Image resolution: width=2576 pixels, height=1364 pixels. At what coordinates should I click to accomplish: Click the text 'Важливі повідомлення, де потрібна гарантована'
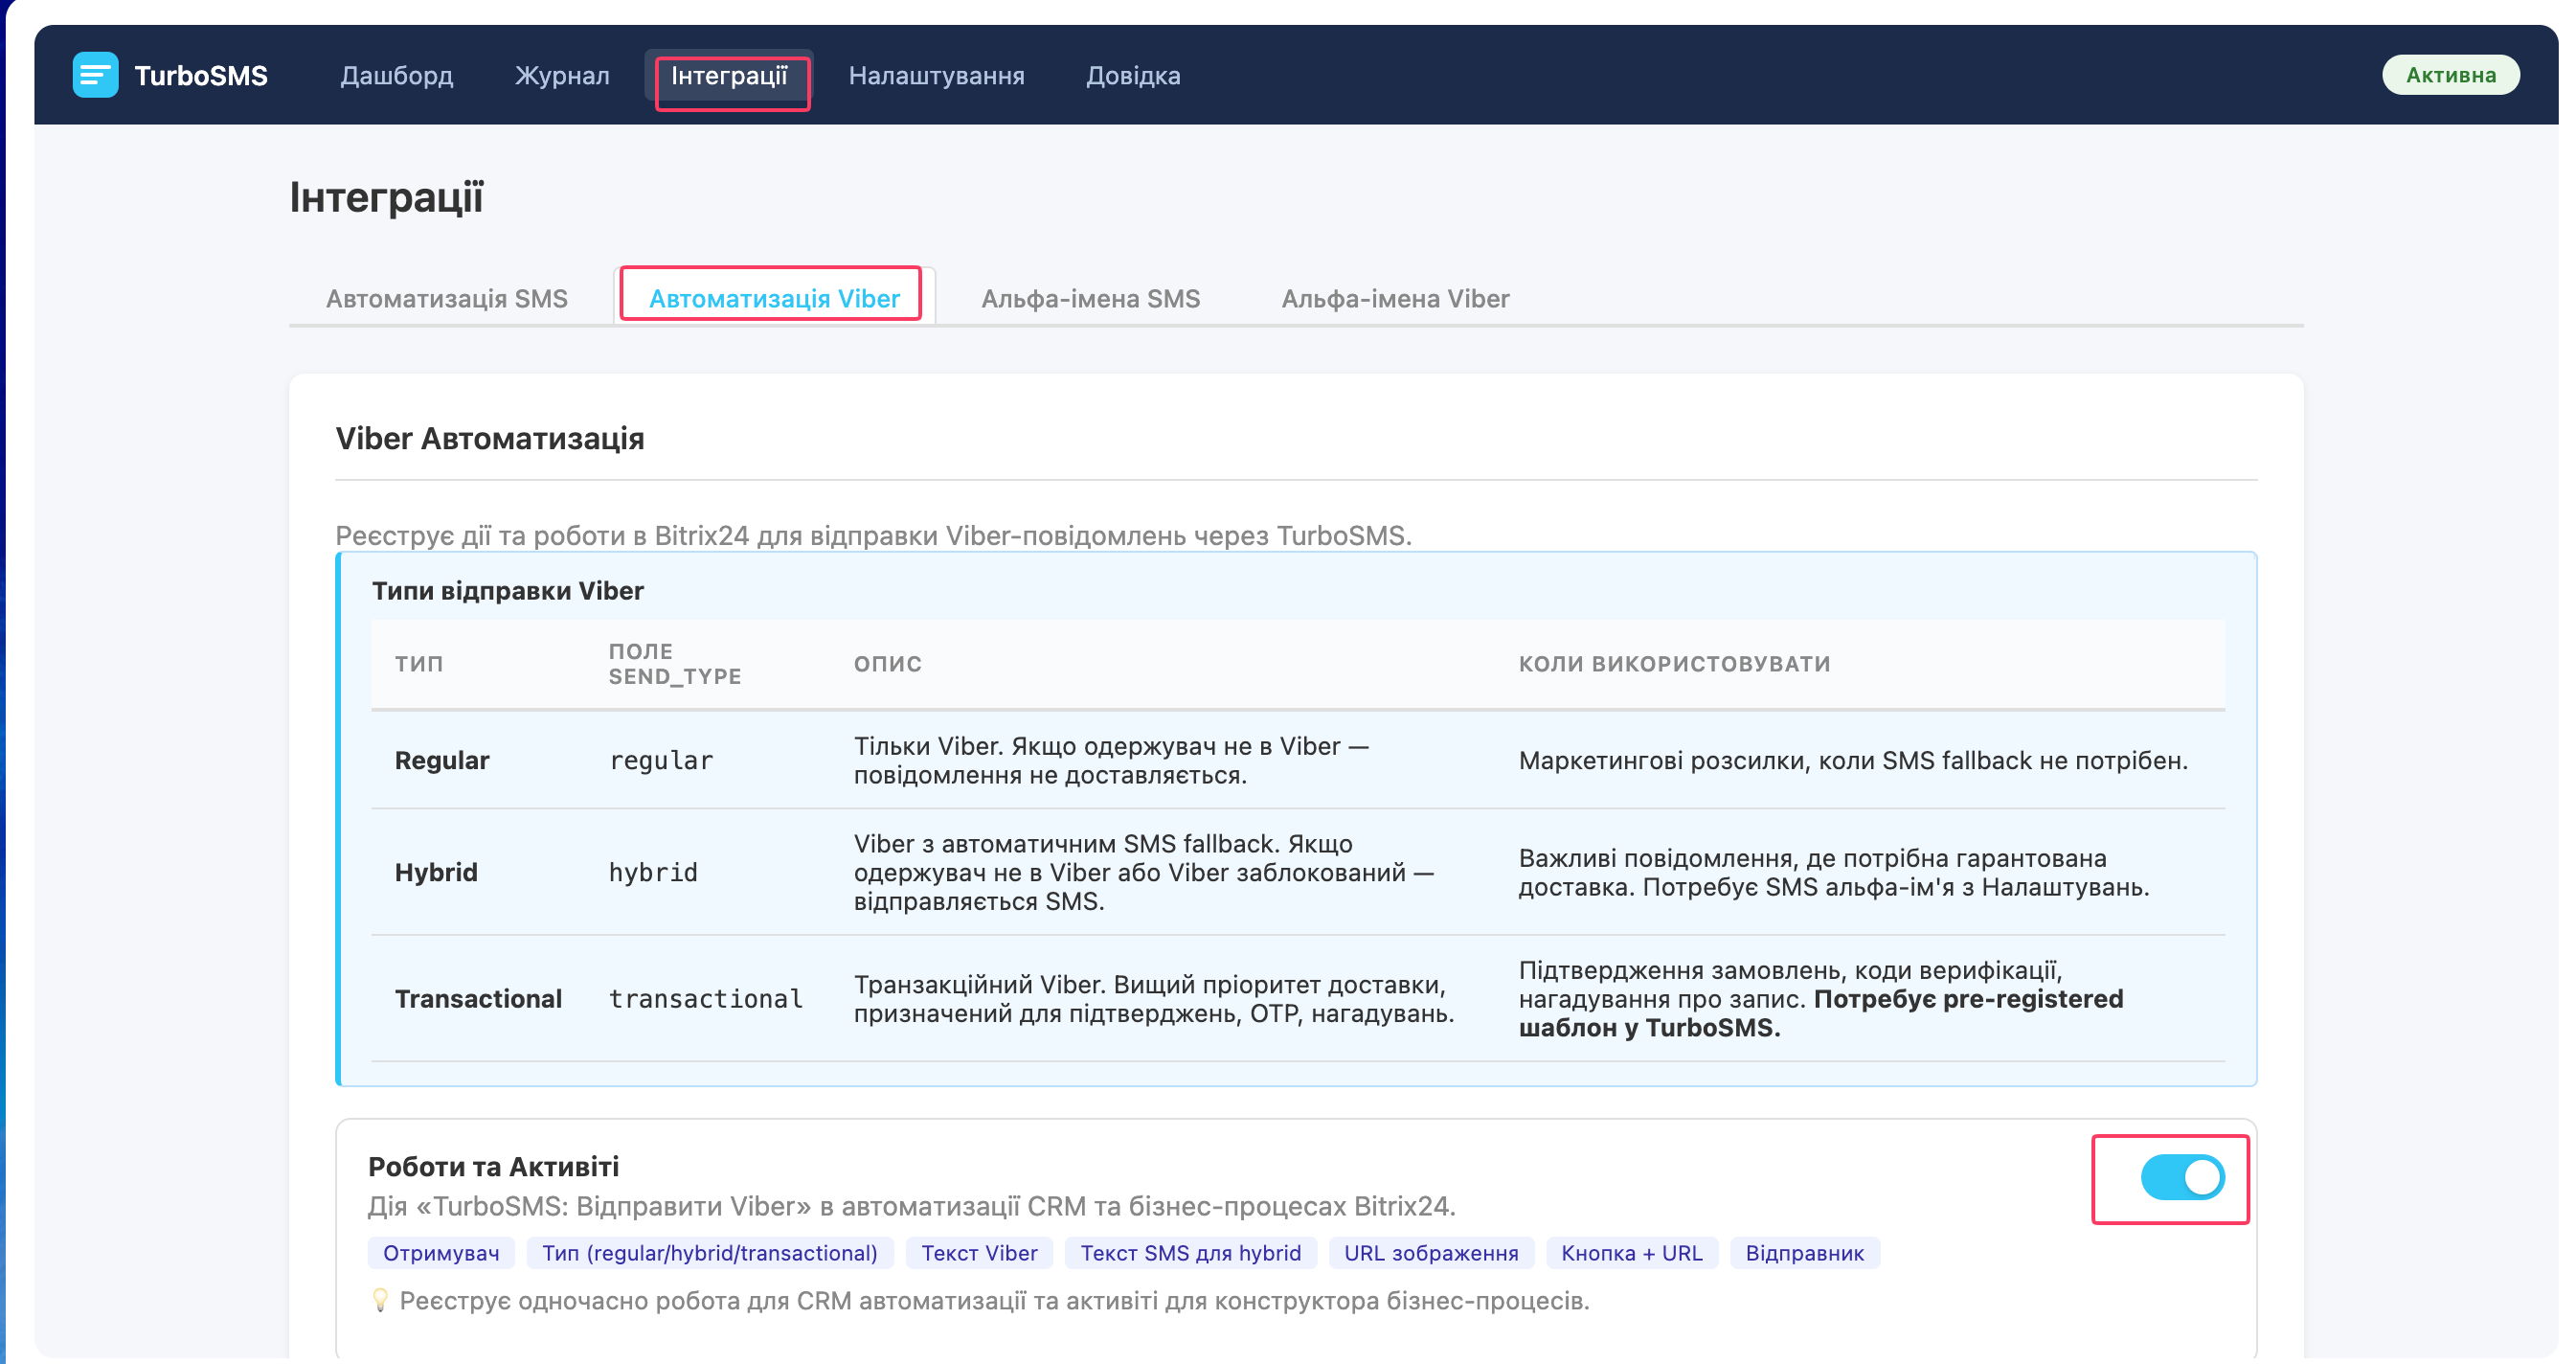pyautogui.click(x=1834, y=872)
